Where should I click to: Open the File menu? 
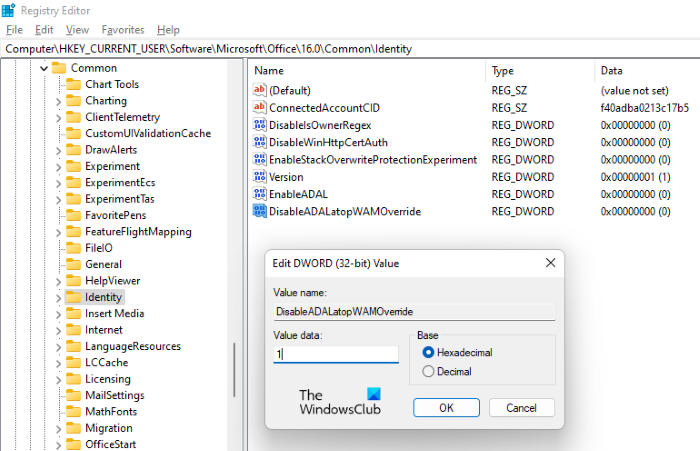(14, 30)
